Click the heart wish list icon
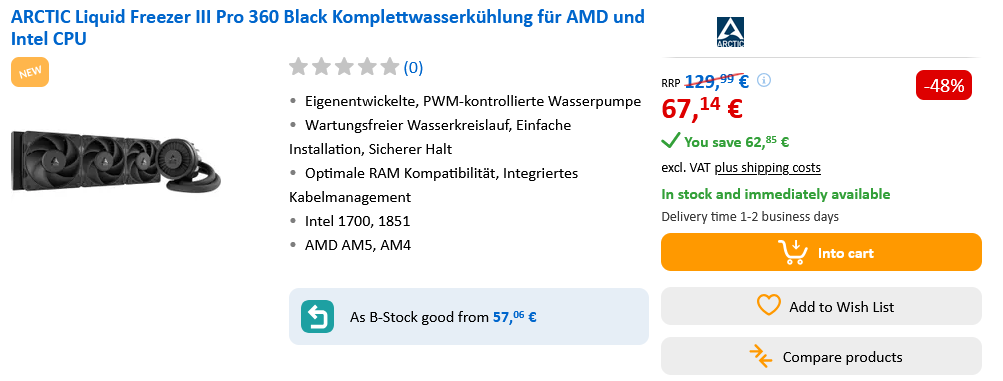Image resolution: width=1003 pixels, height=381 pixels. pos(768,305)
